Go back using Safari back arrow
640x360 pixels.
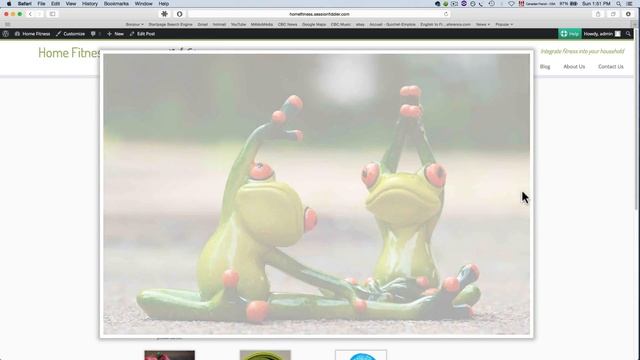coord(30,14)
